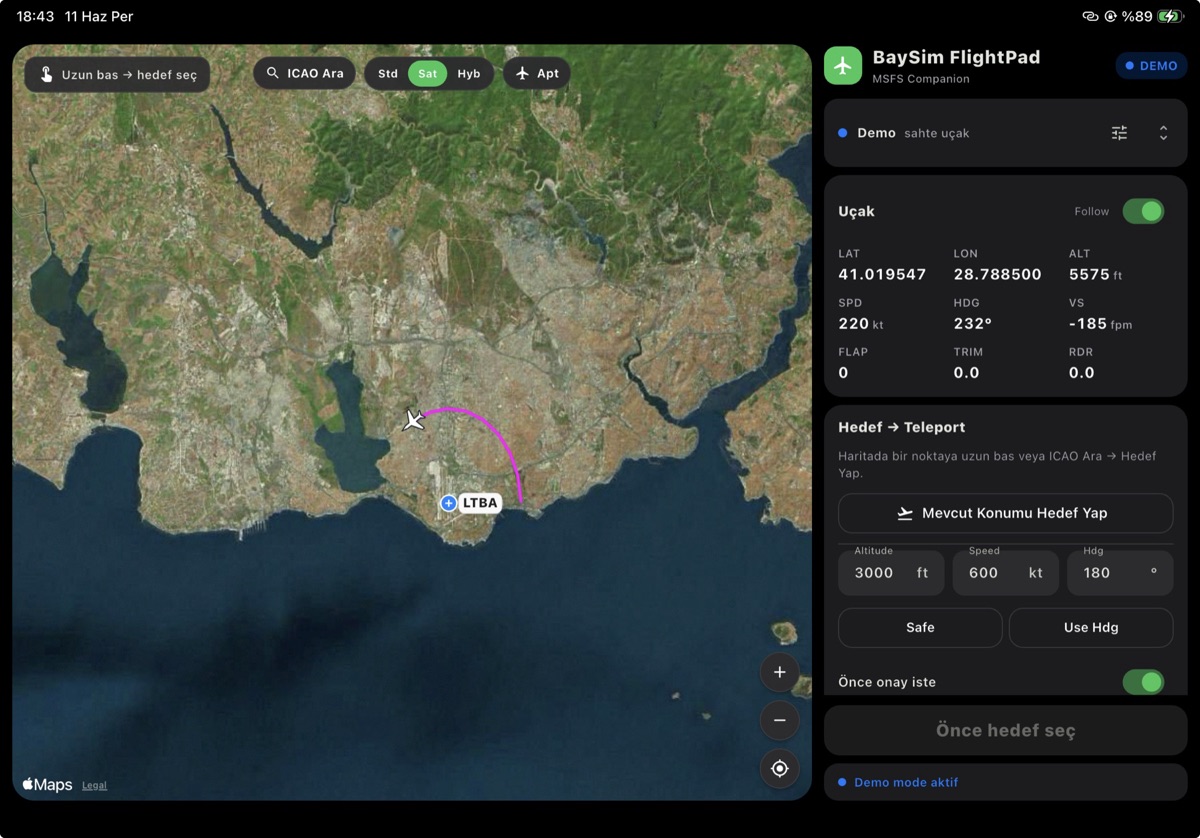The image size is (1200, 838).
Task: Select the LAT value 41.019547
Action: point(882,274)
